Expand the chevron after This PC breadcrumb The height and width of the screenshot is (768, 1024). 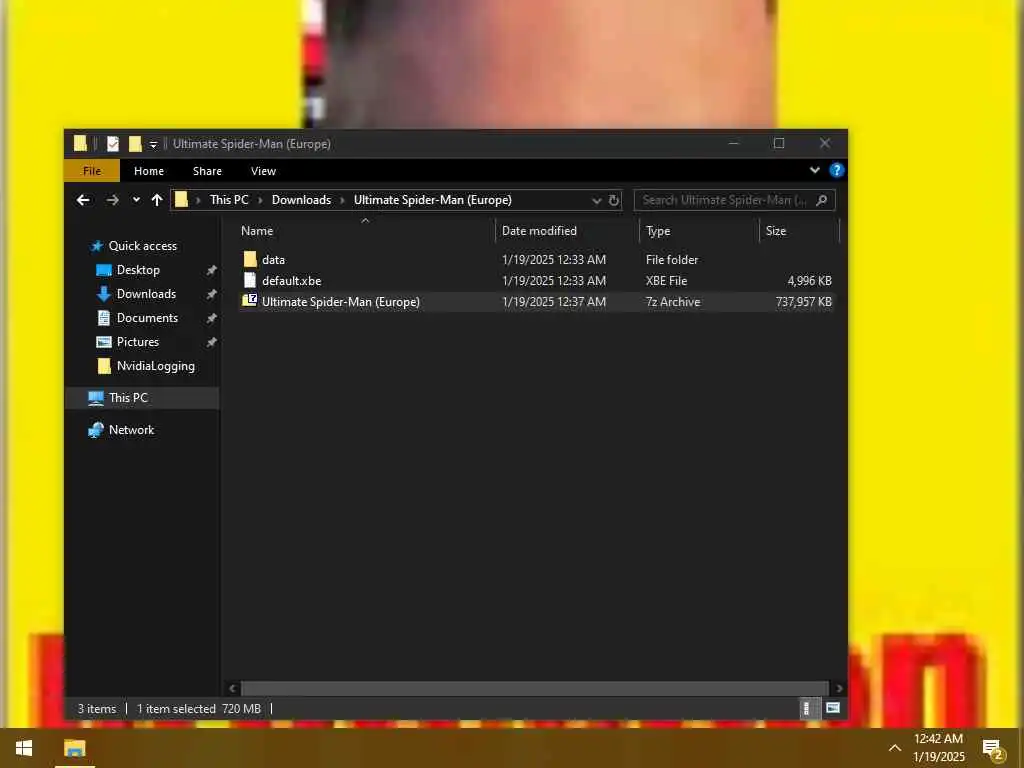[260, 200]
